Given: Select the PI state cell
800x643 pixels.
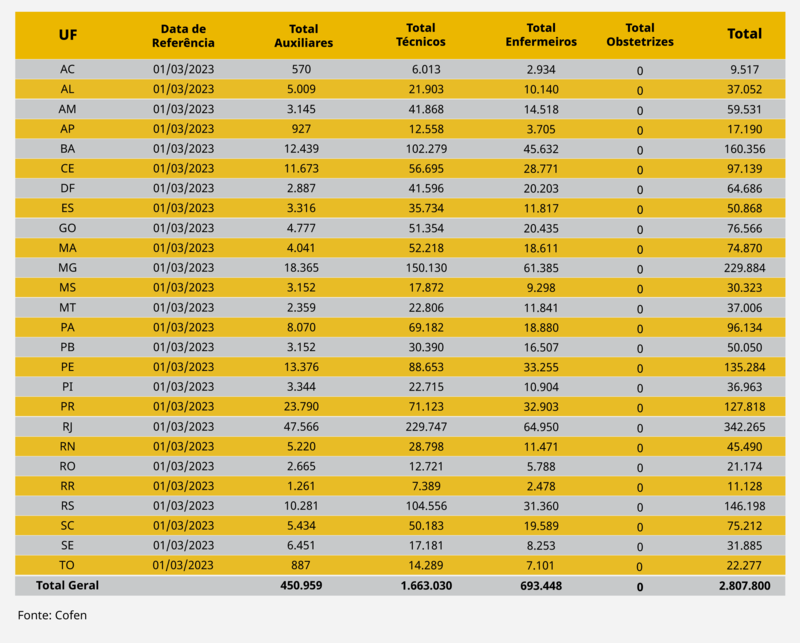Looking at the screenshot, I should pos(67,387).
